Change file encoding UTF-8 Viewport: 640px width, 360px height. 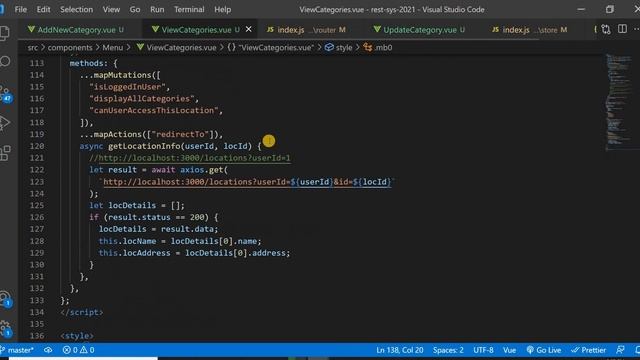click(483, 350)
